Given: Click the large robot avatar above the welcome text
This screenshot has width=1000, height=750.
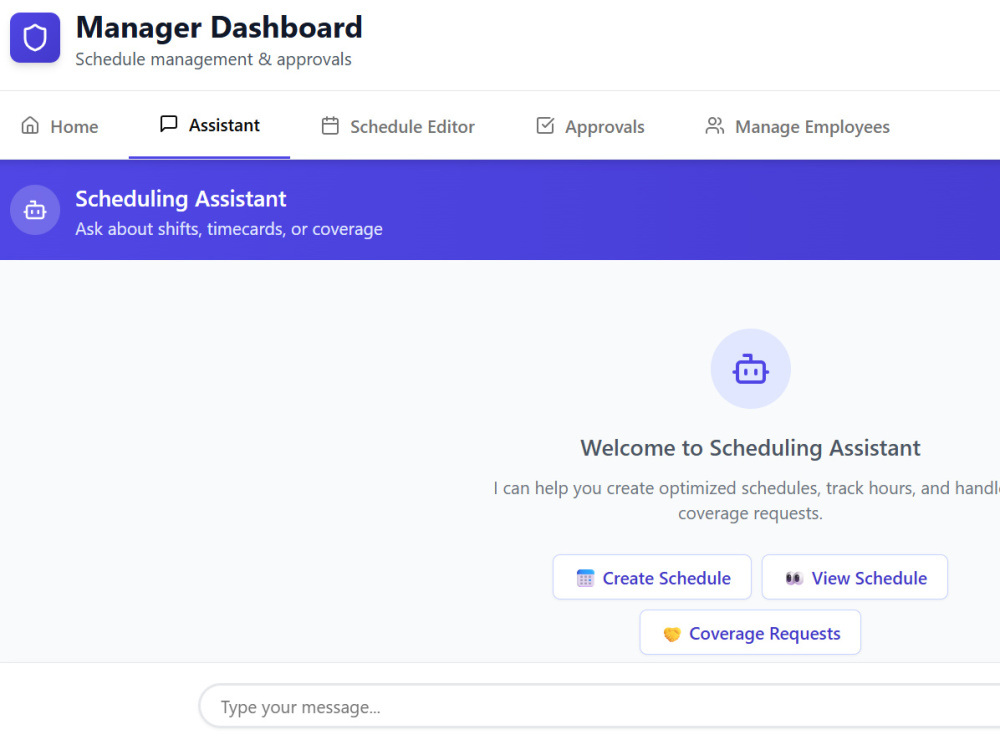Looking at the screenshot, I should coord(751,369).
